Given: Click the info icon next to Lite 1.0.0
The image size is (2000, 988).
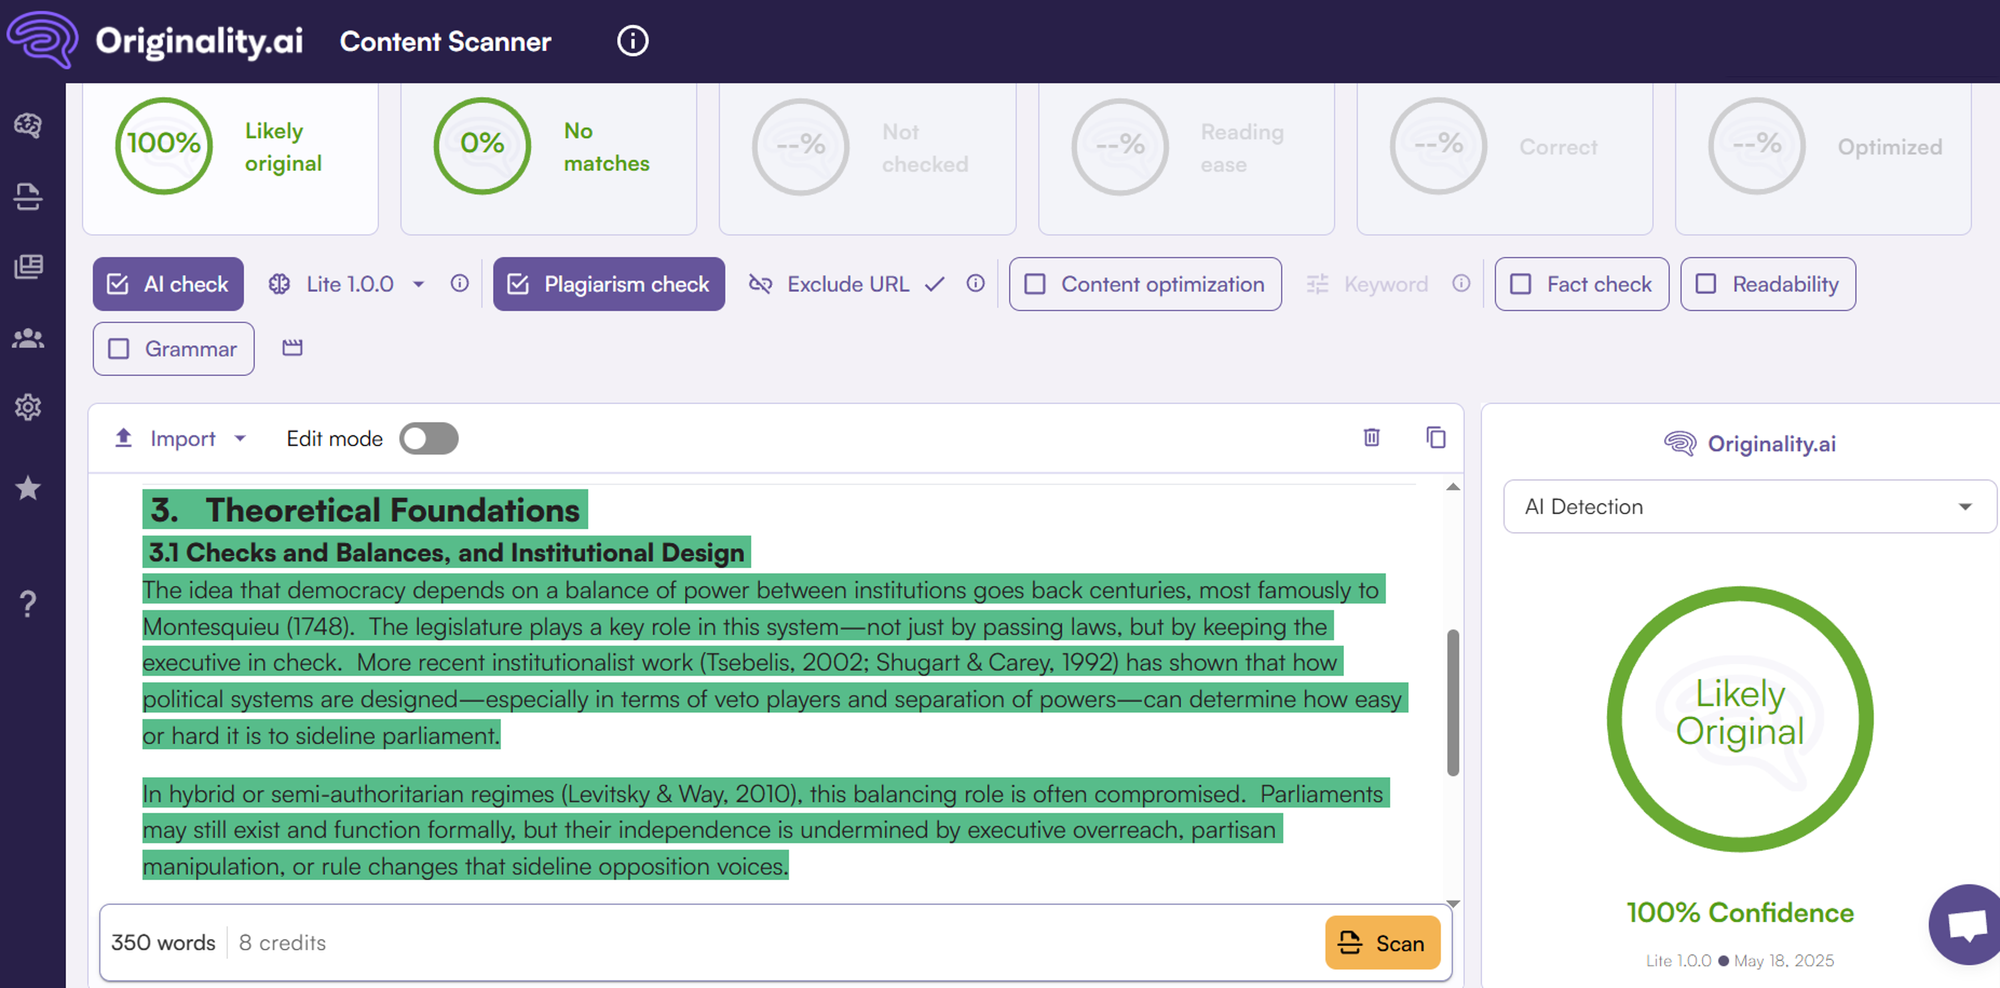Looking at the screenshot, I should tap(460, 283).
